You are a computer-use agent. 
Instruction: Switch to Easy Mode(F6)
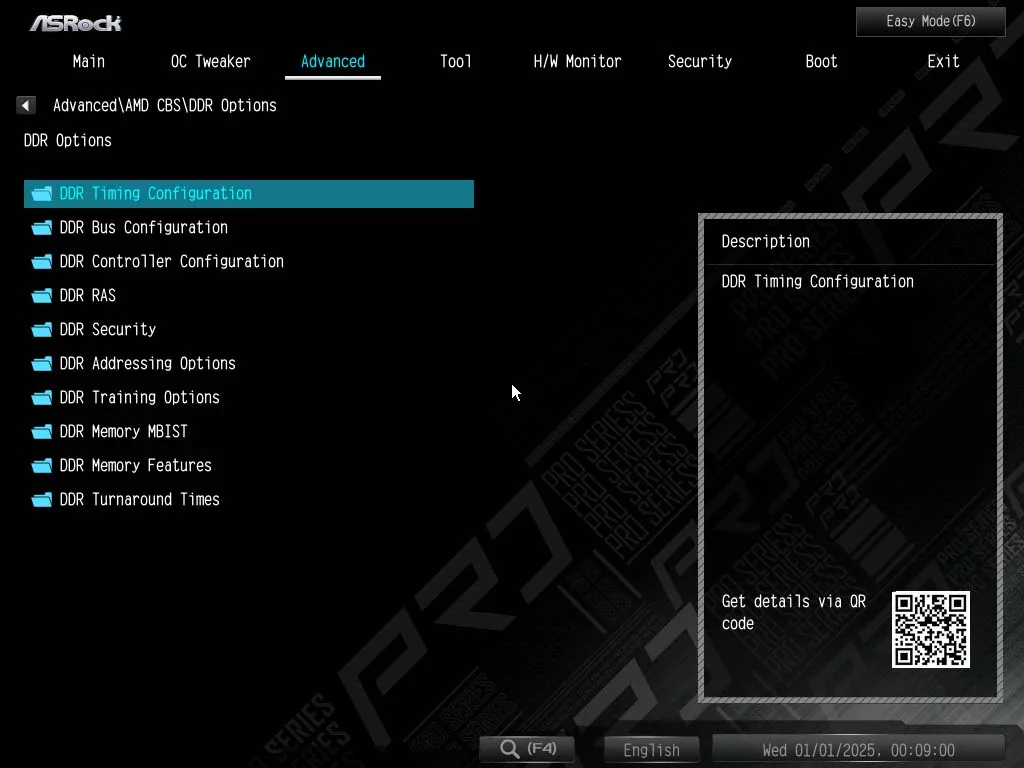click(x=930, y=21)
